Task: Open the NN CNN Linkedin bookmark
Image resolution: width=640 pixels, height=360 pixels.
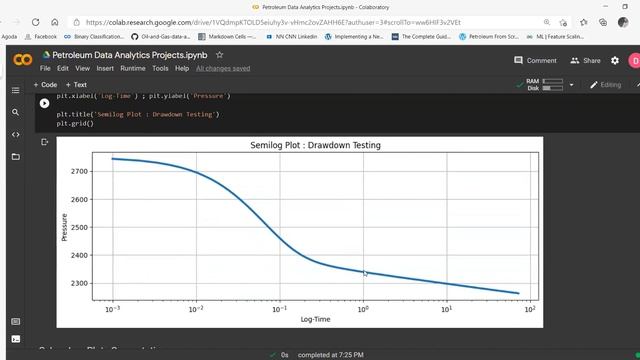Action: pyautogui.click(x=291, y=37)
